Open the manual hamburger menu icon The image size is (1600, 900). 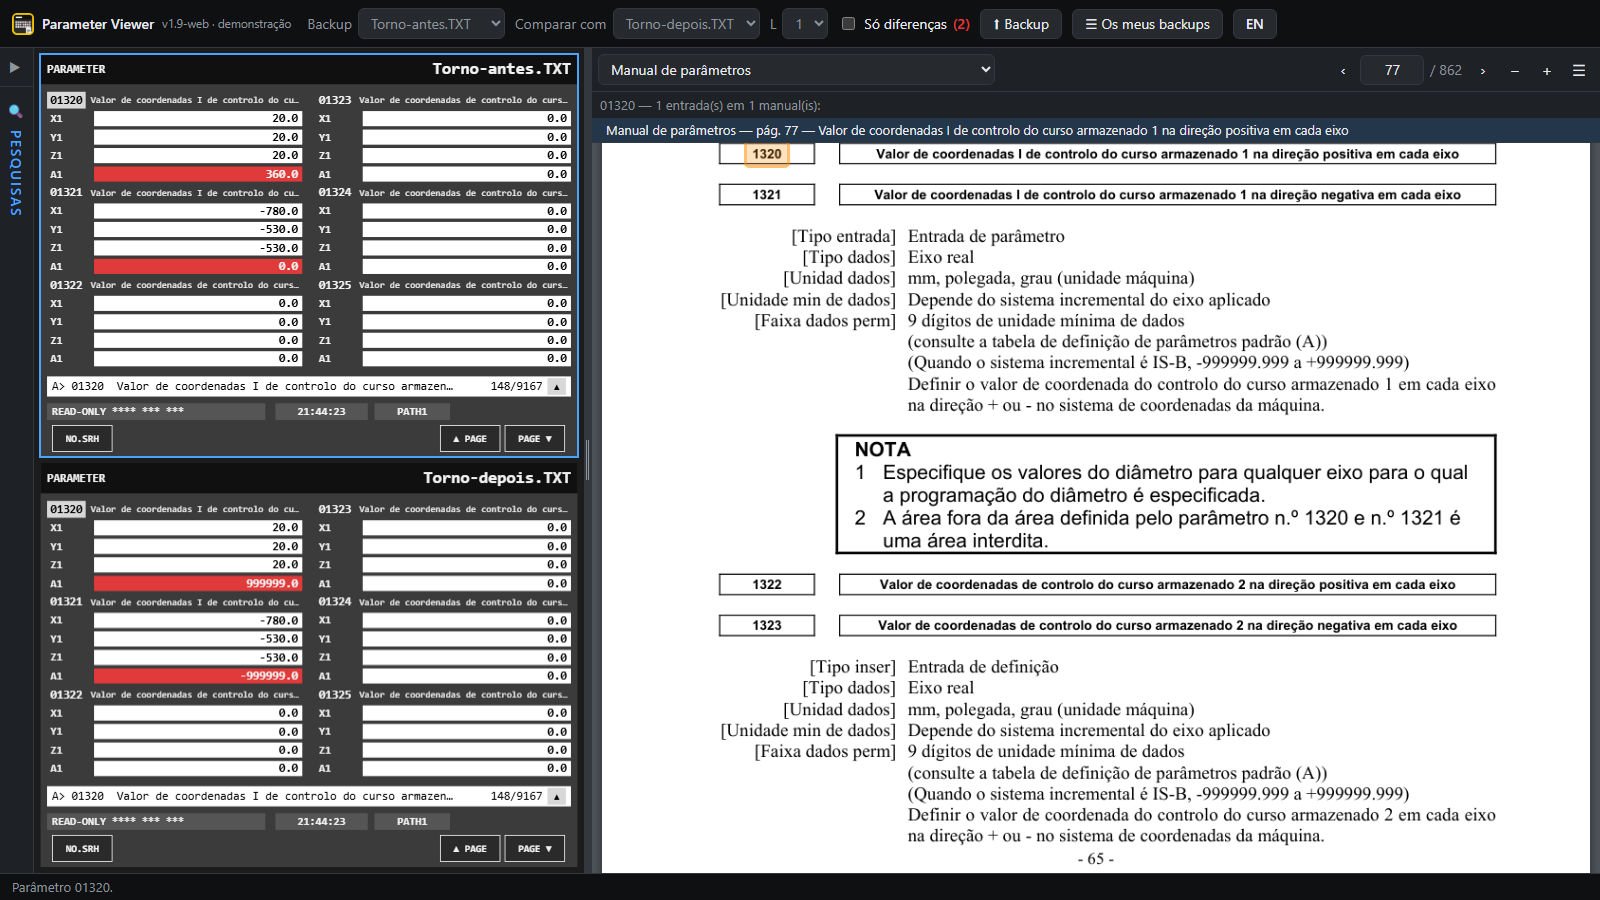(x=1579, y=71)
